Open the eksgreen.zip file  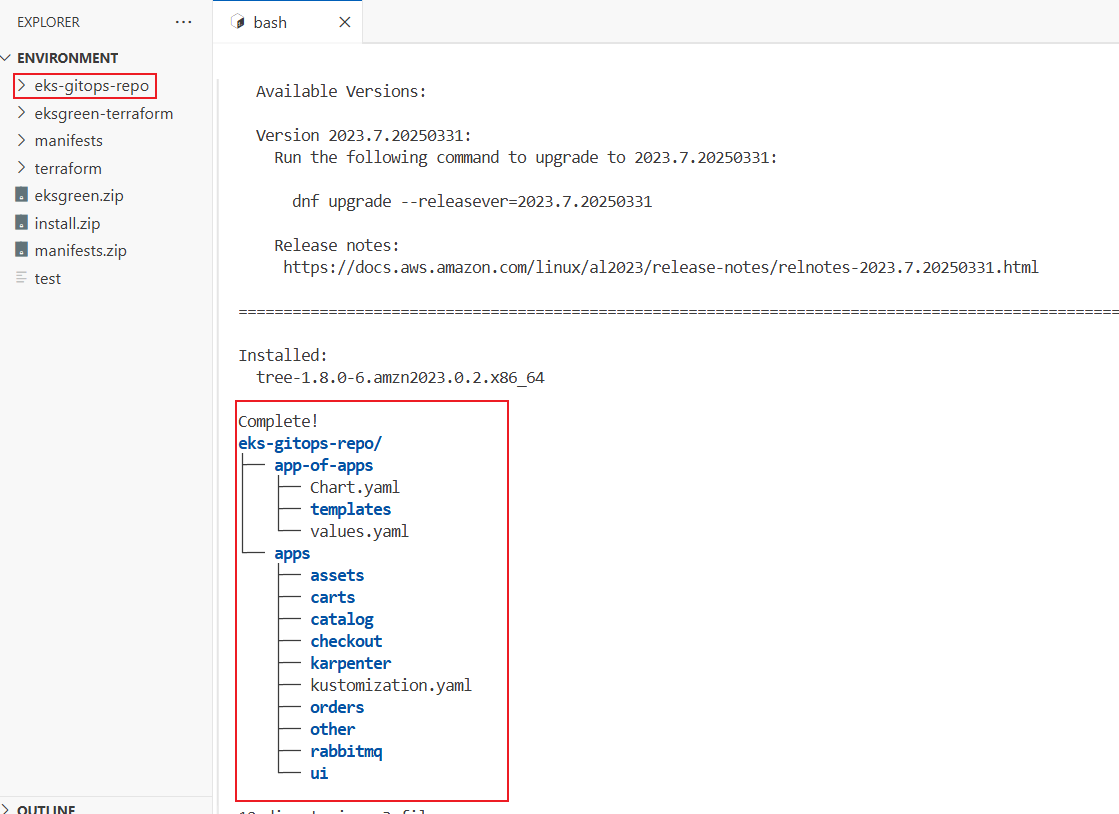[79, 195]
